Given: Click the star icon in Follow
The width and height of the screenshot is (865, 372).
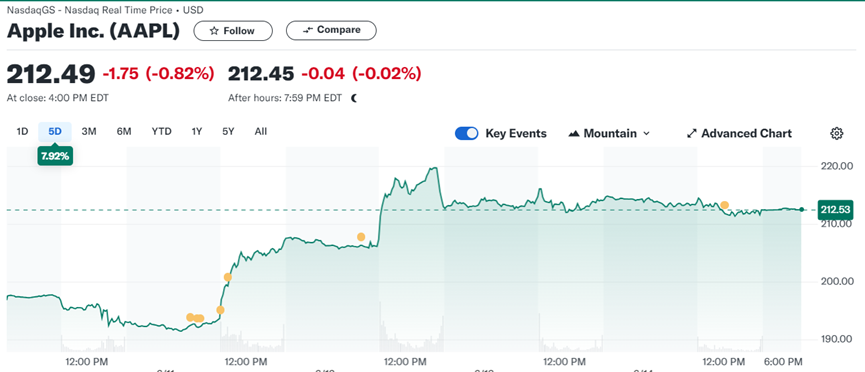Looking at the screenshot, I should click(214, 31).
